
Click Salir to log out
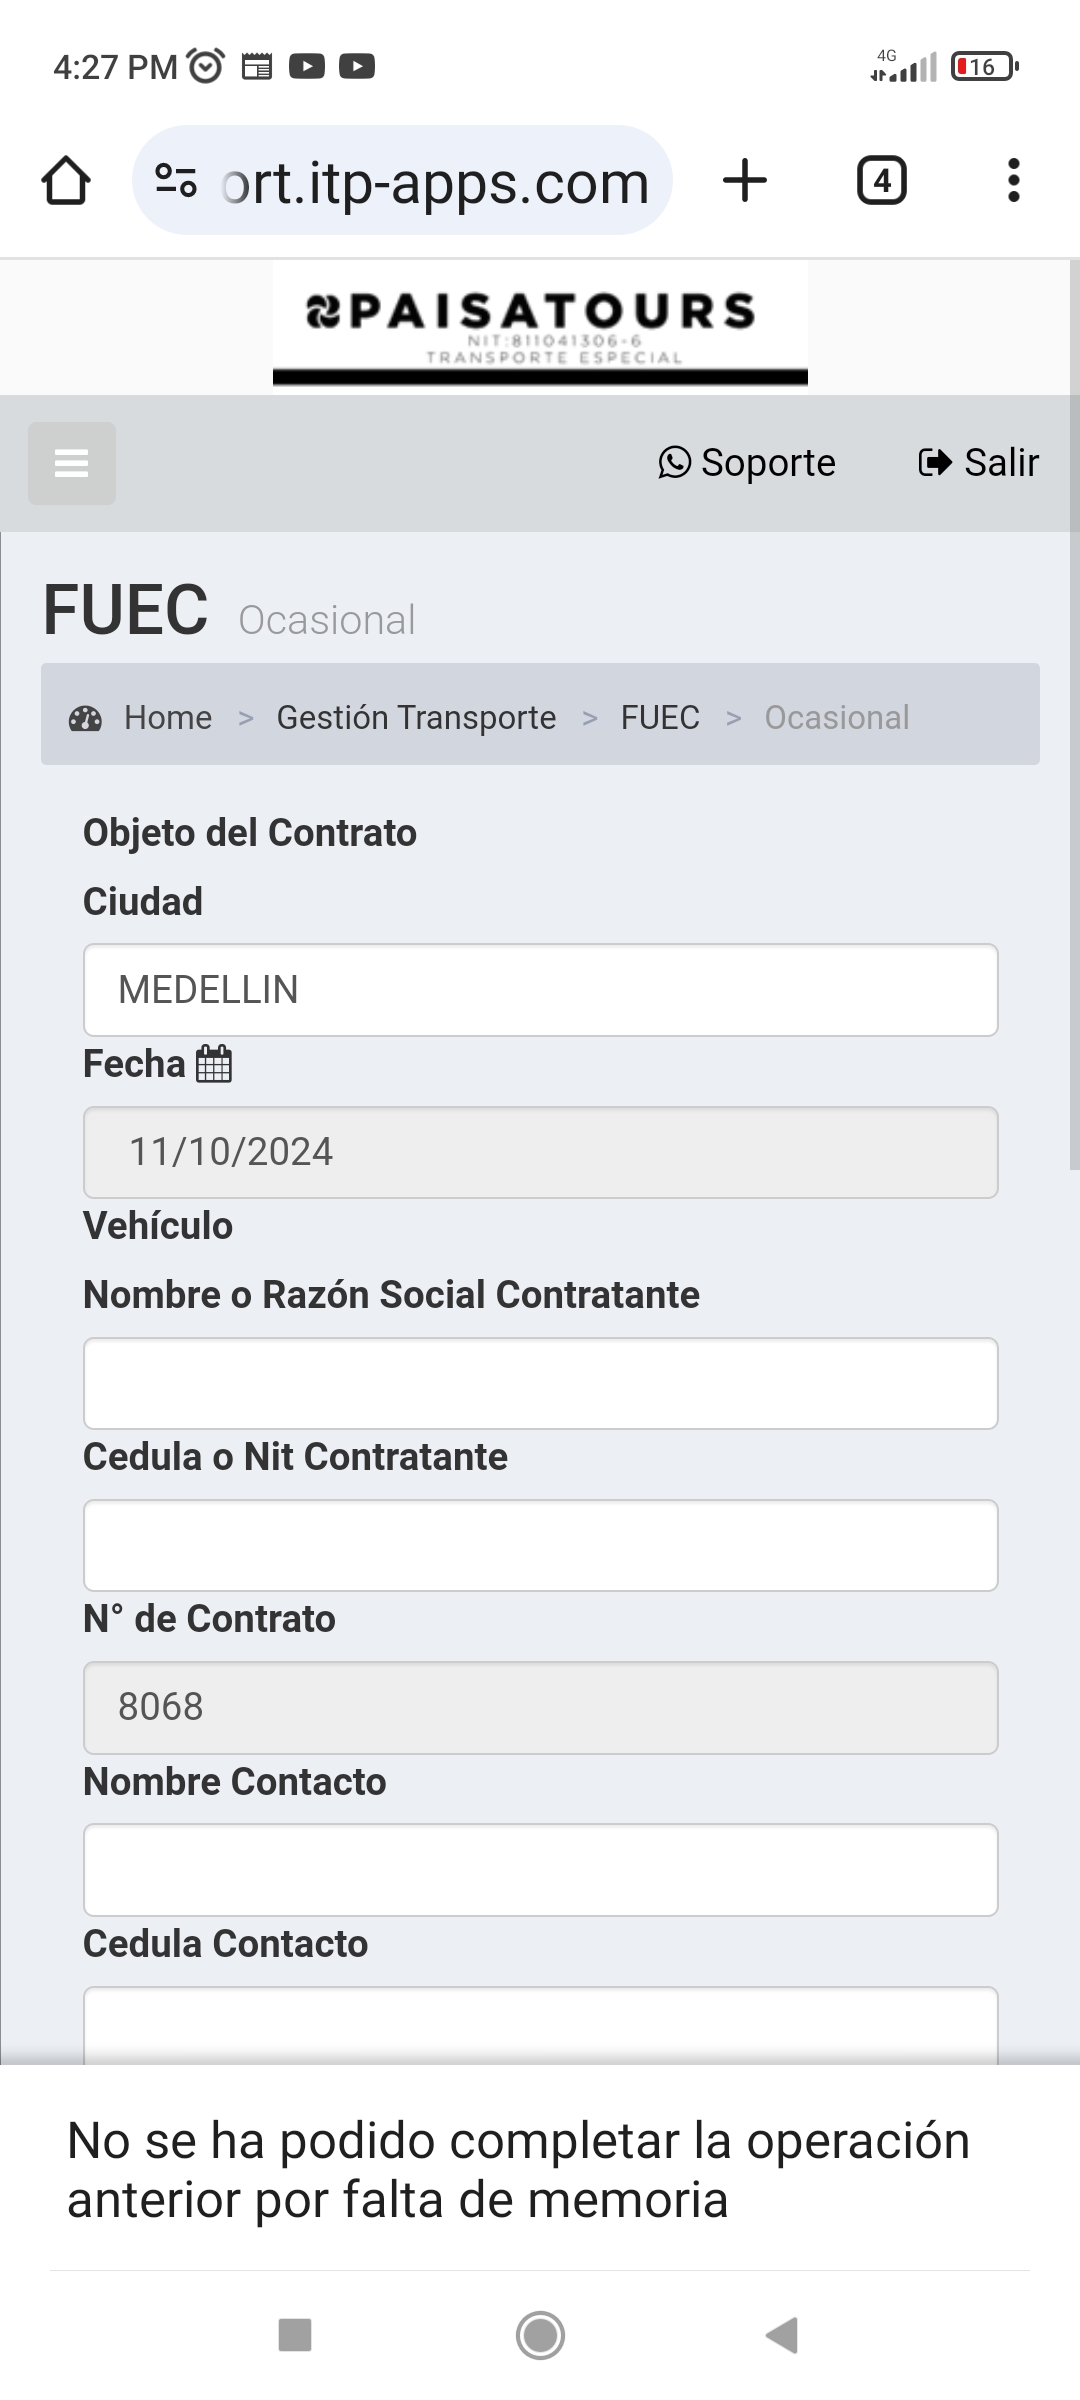979,463
